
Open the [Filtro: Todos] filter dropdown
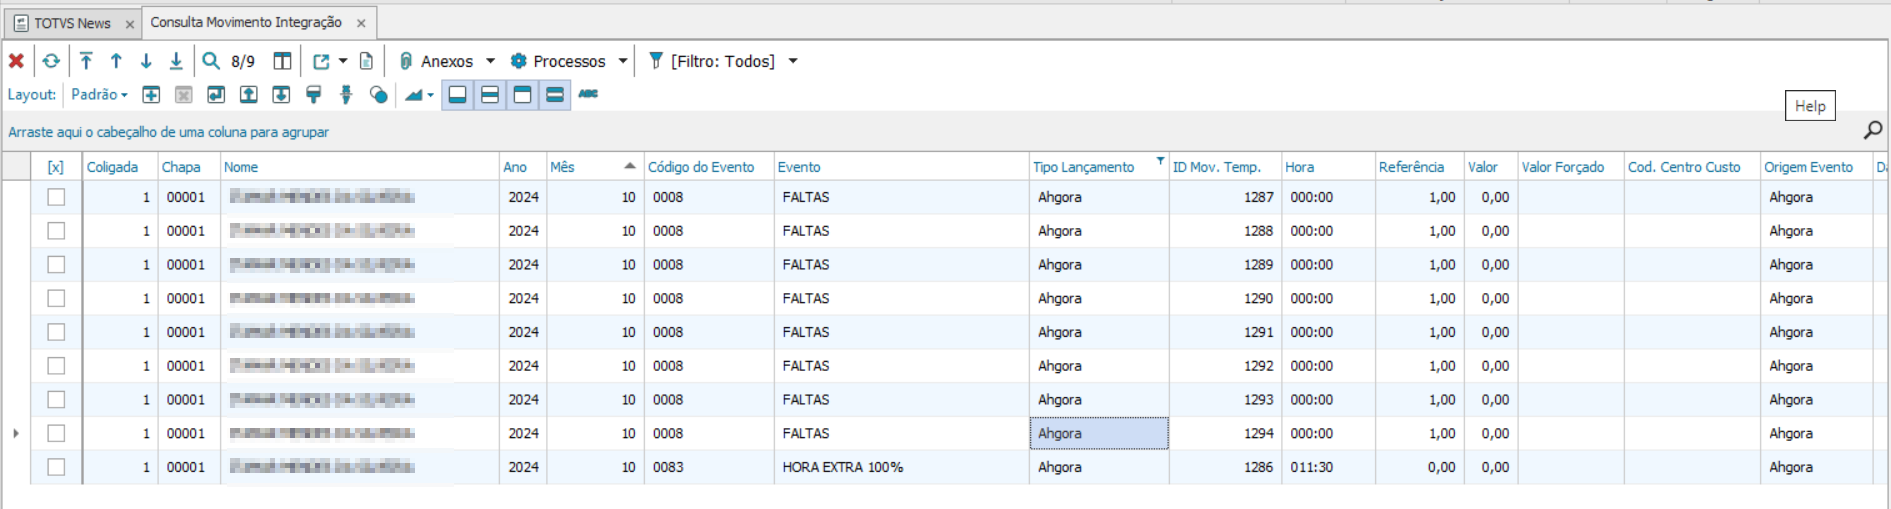(793, 61)
